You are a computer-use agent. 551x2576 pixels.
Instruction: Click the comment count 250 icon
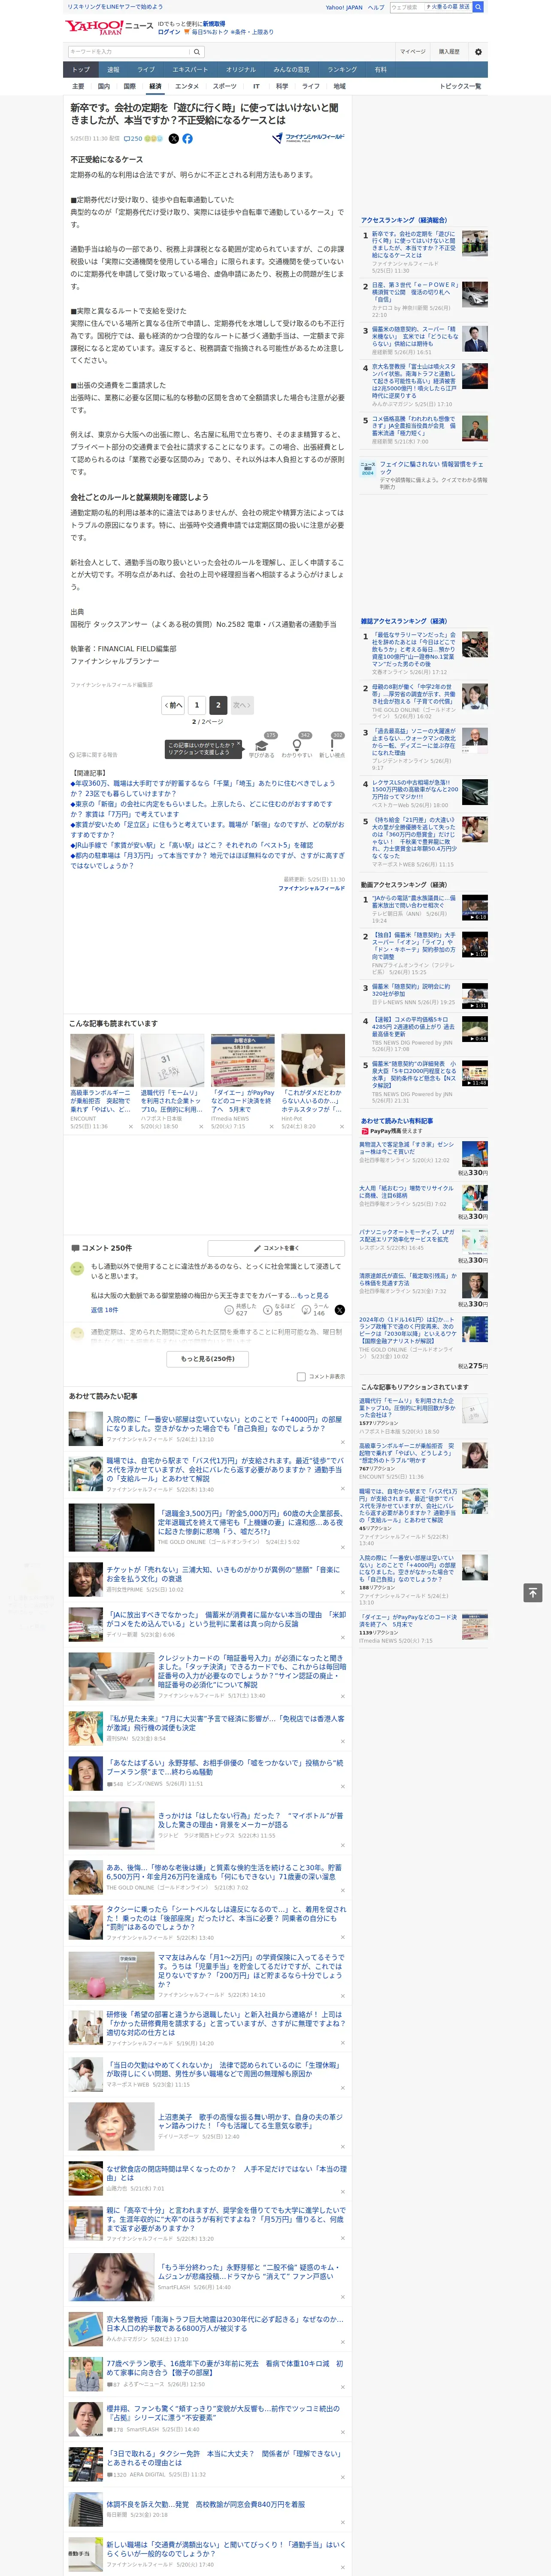coord(132,139)
